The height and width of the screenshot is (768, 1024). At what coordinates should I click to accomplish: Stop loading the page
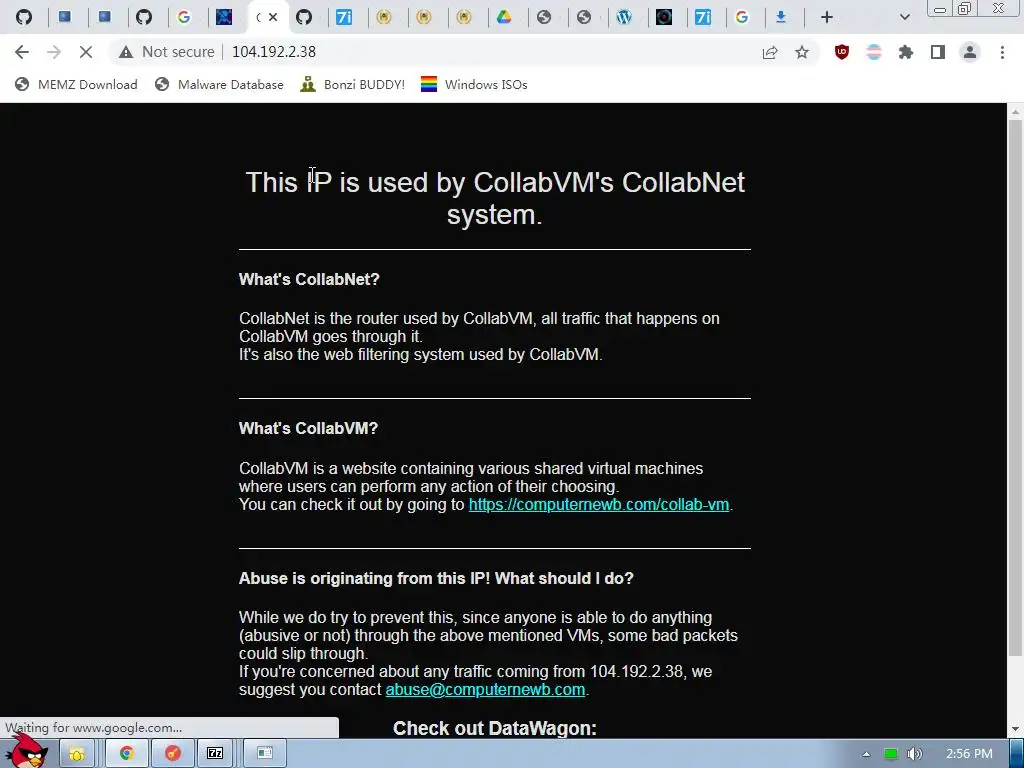[x=86, y=52]
